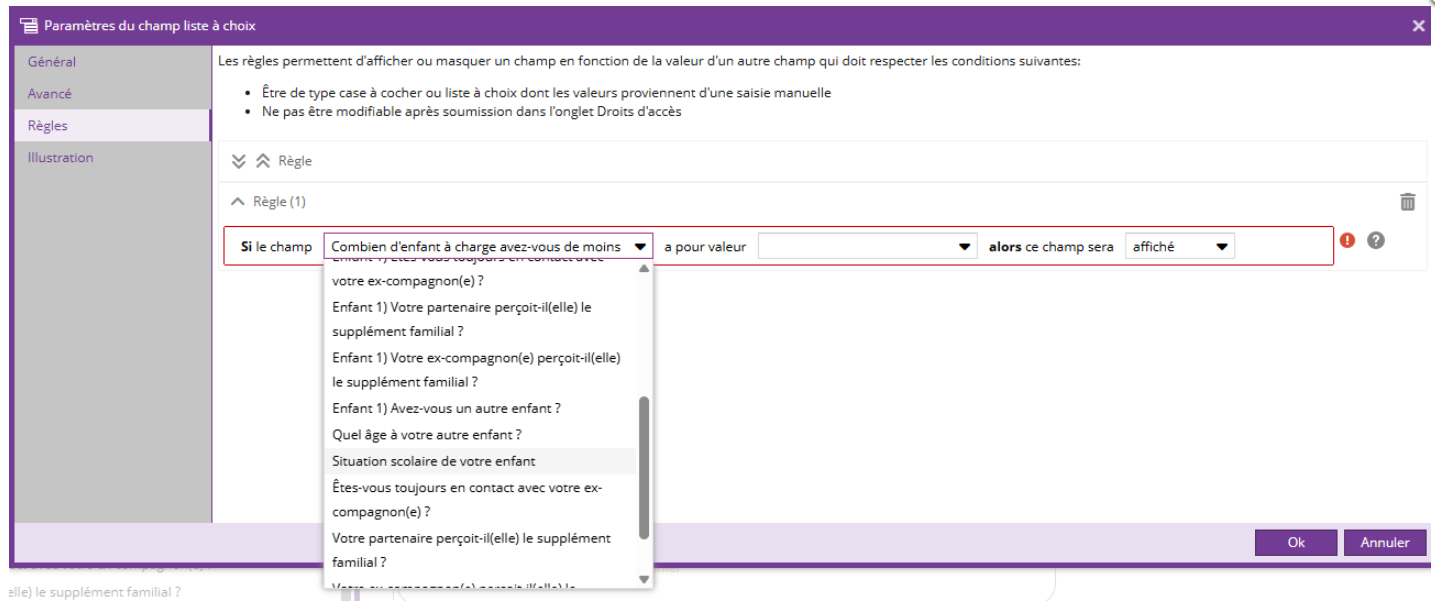The width and height of the screenshot is (1435, 602).
Task: Open the 'affiché' display dropdown
Action: [1179, 247]
